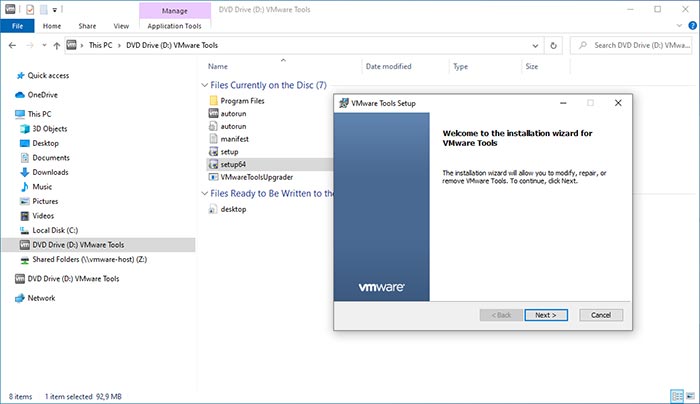Refresh the current folder view
Viewport: 700px width, 404px height.
tap(554, 46)
